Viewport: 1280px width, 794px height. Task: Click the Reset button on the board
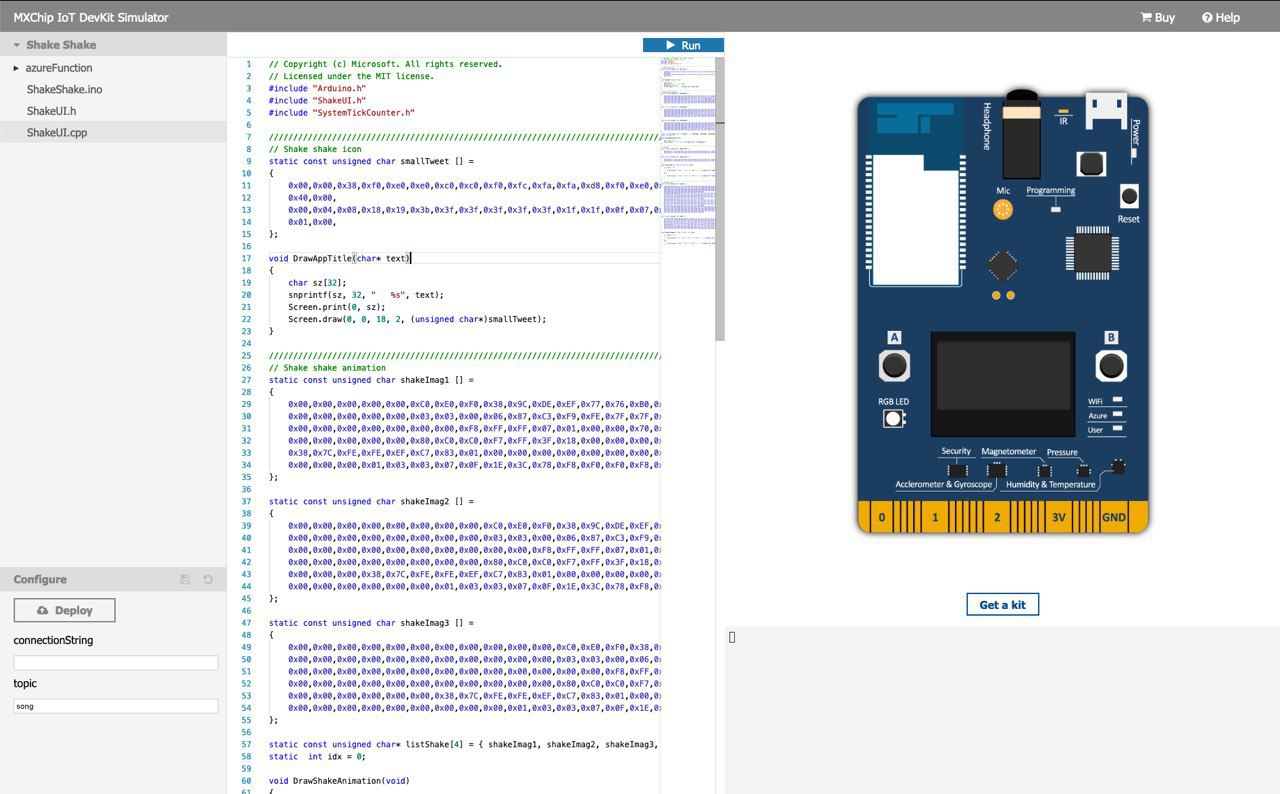(1129, 196)
